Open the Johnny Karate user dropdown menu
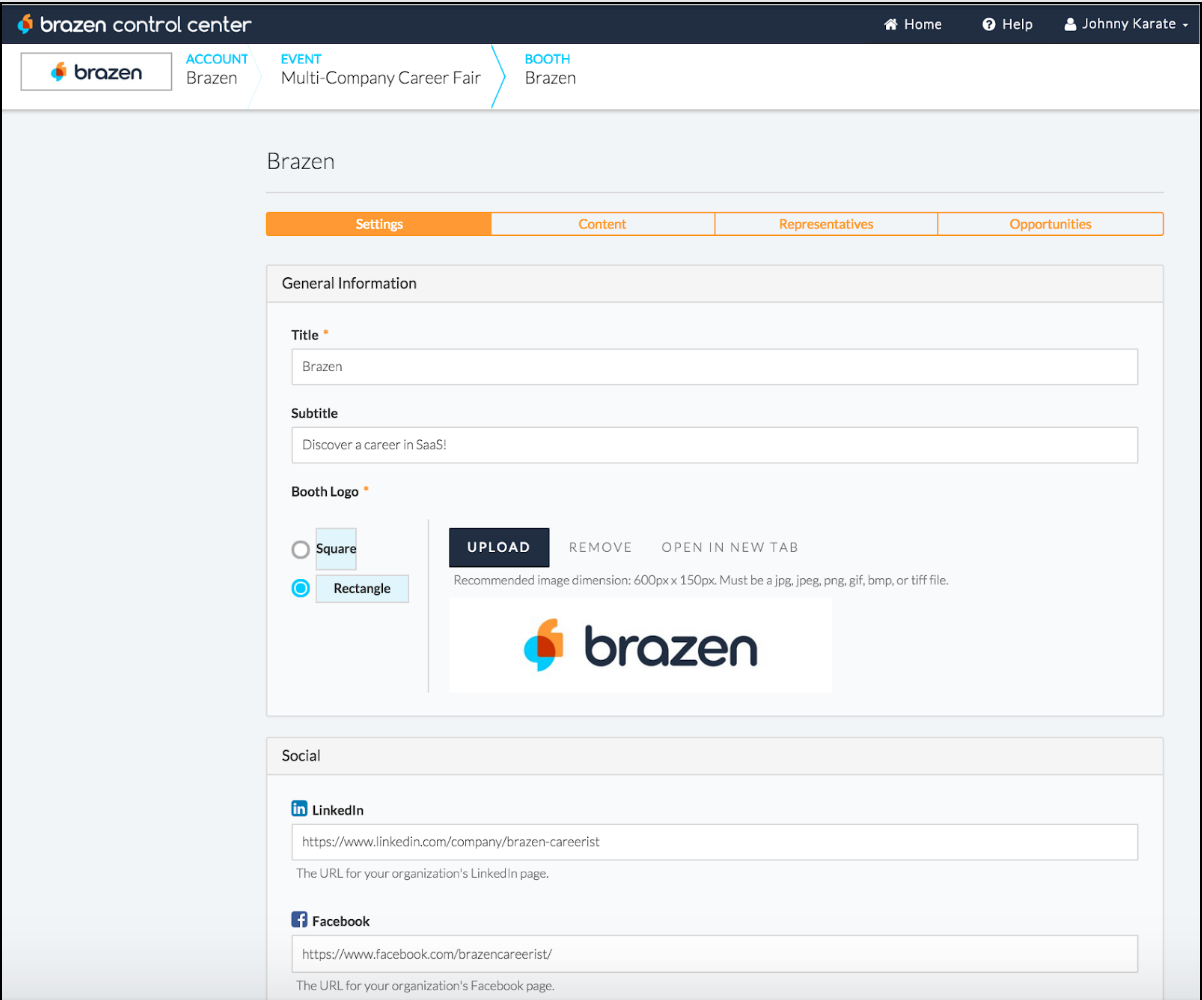Viewport: 1202px width, 1000px height. (1127, 24)
